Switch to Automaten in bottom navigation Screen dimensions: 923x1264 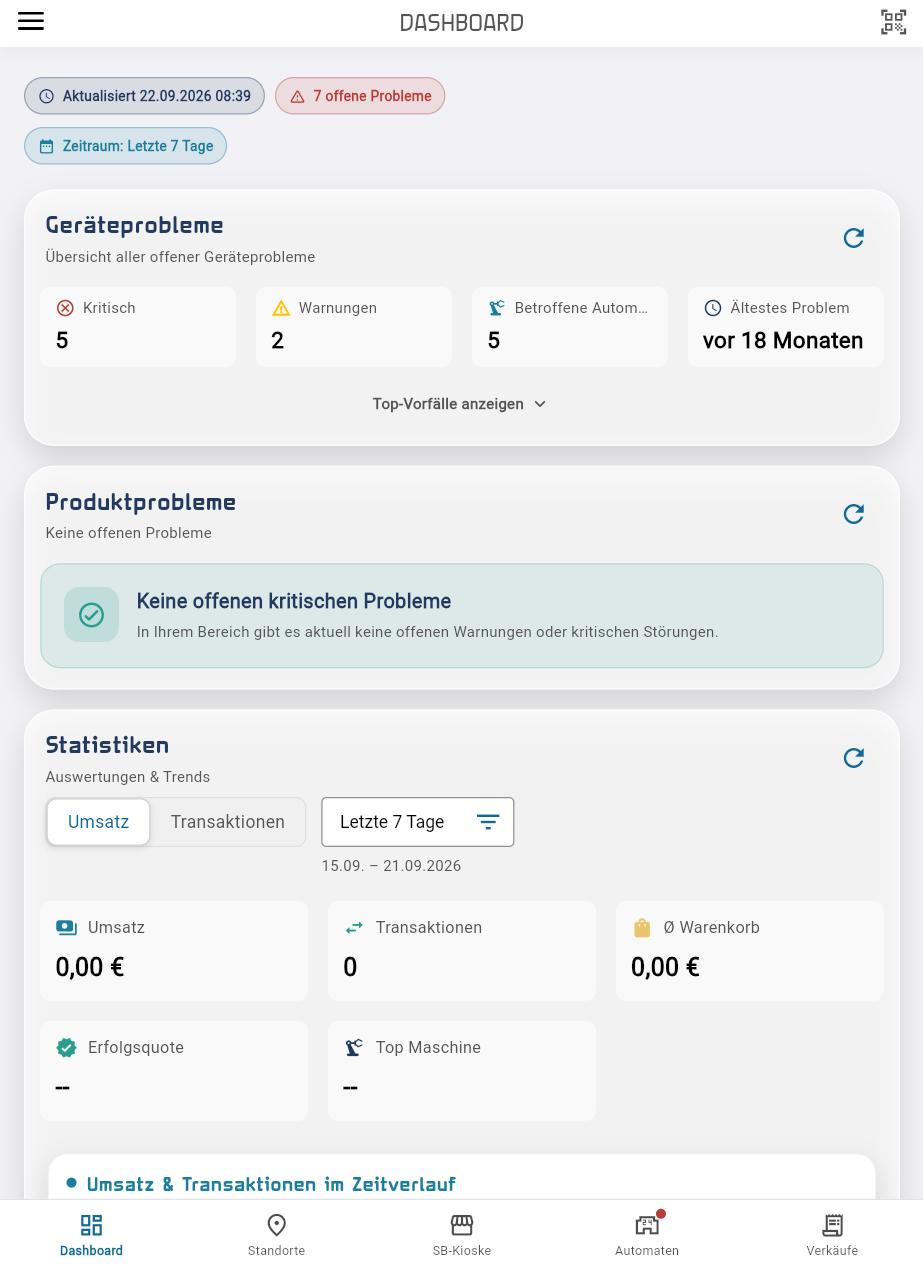click(x=647, y=1234)
